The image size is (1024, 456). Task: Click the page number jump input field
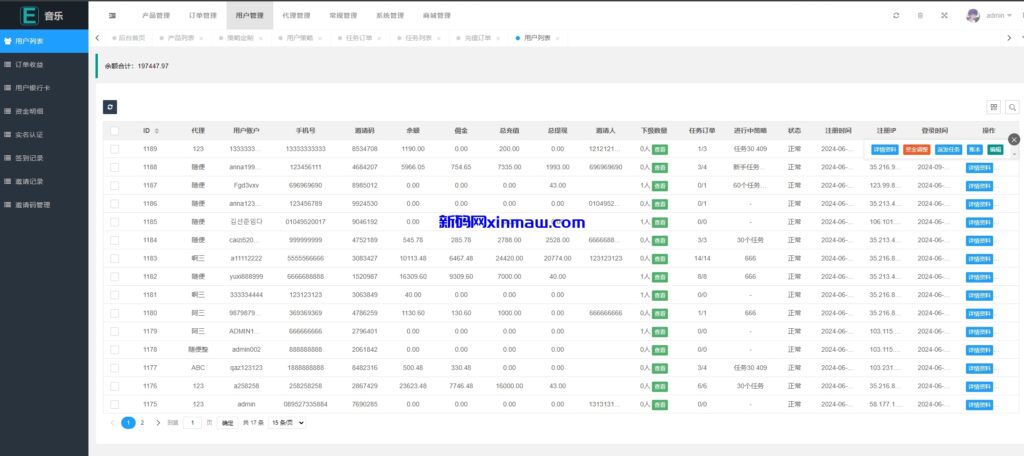192,423
